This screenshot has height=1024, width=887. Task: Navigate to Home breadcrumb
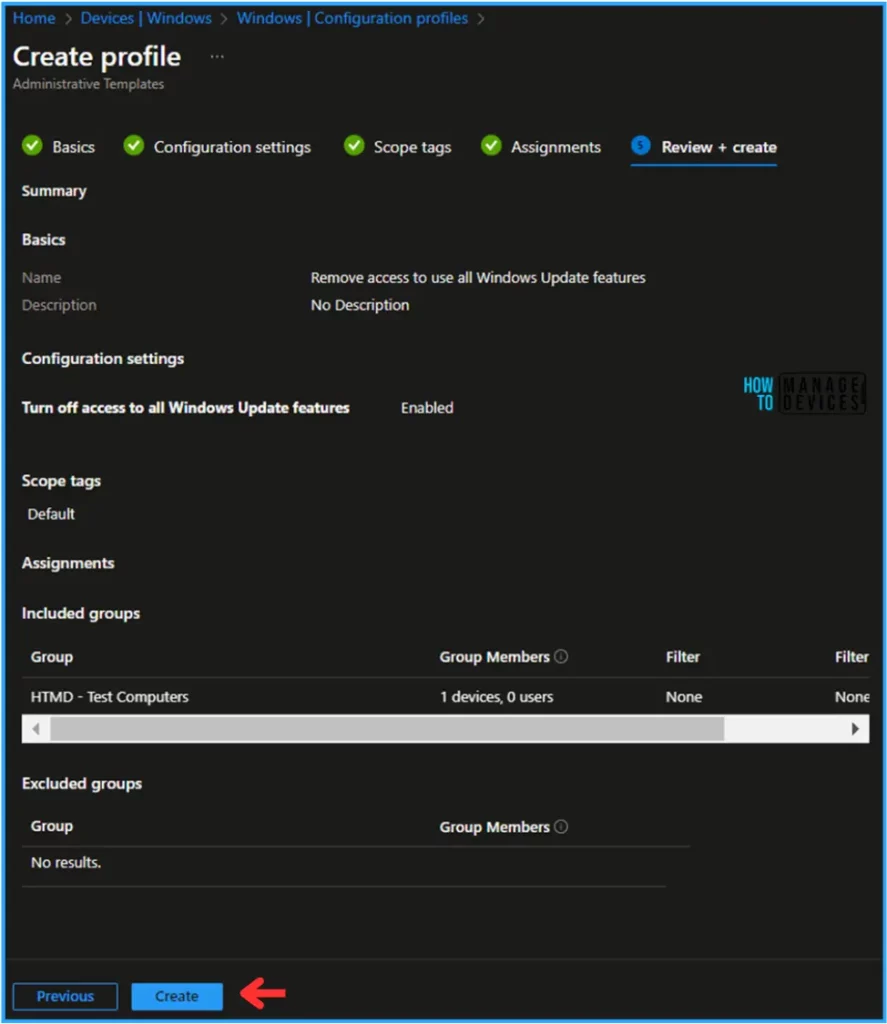pyautogui.click(x=34, y=18)
